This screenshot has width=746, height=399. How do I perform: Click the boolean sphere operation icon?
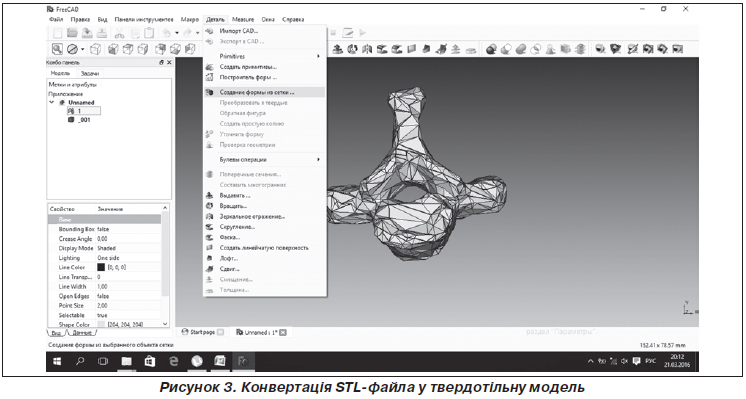coord(491,49)
